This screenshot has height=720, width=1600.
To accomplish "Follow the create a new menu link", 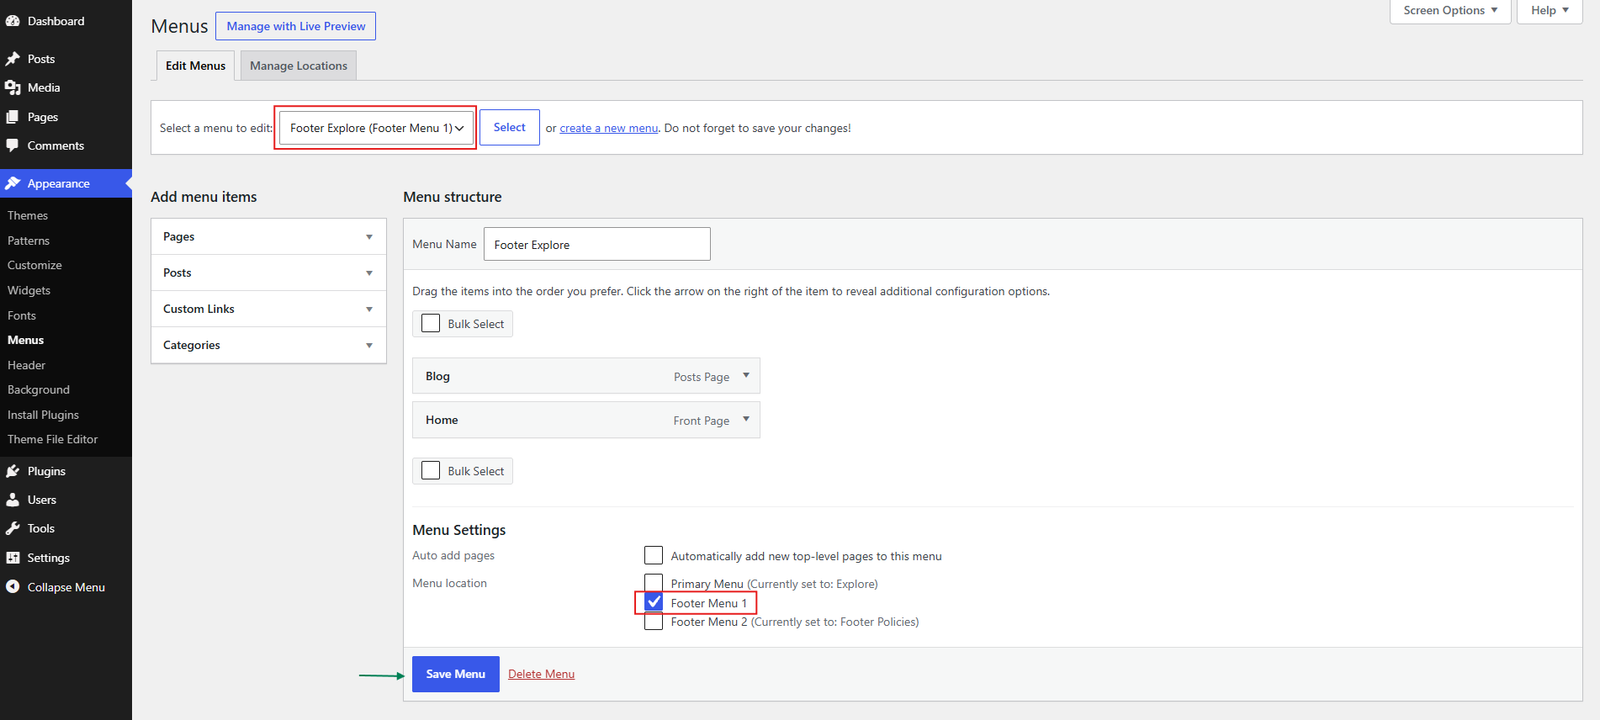I will [x=609, y=128].
